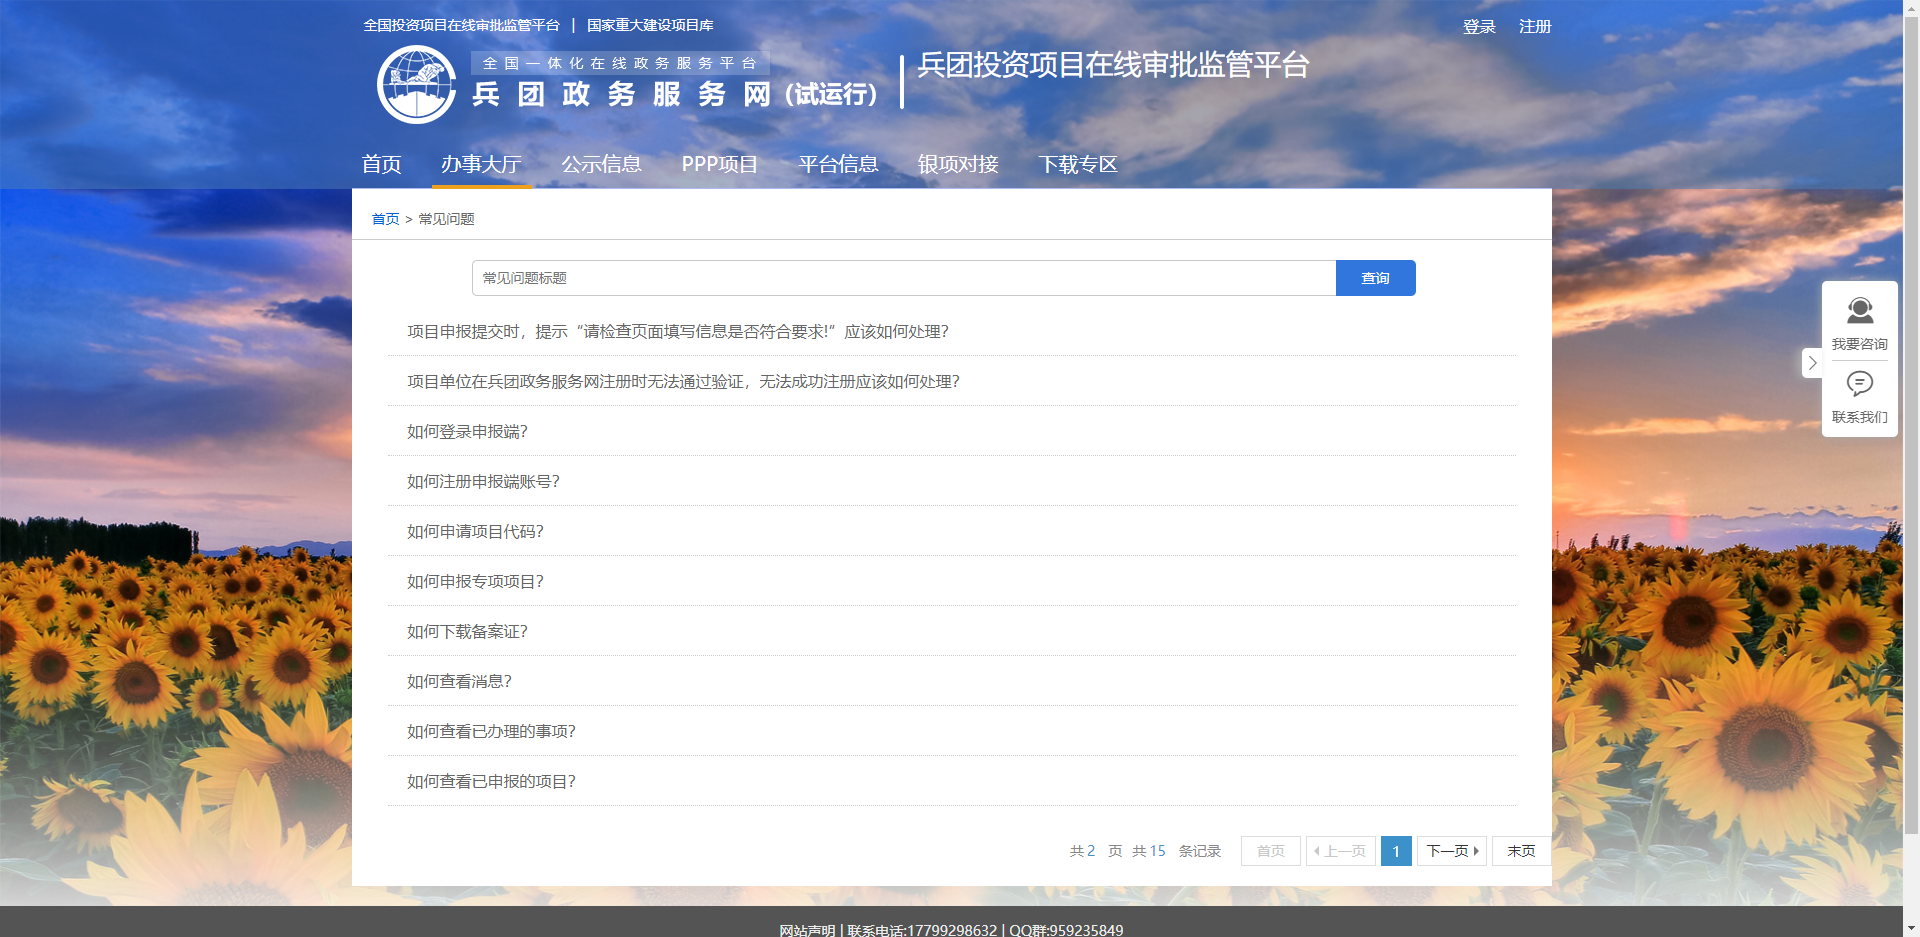1920x937 pixels.
Task: Open the 国家重大建设项目库 top link
Action: tap(650, 25)
